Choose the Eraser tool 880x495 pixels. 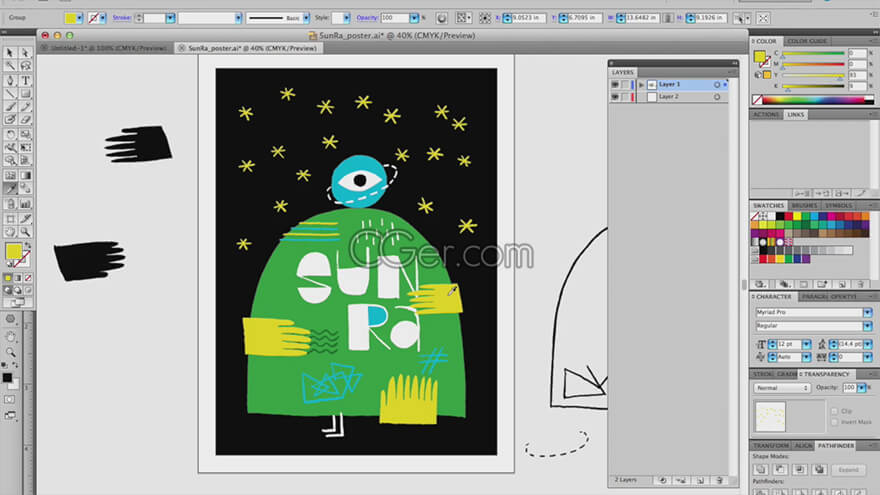[25, 120]
